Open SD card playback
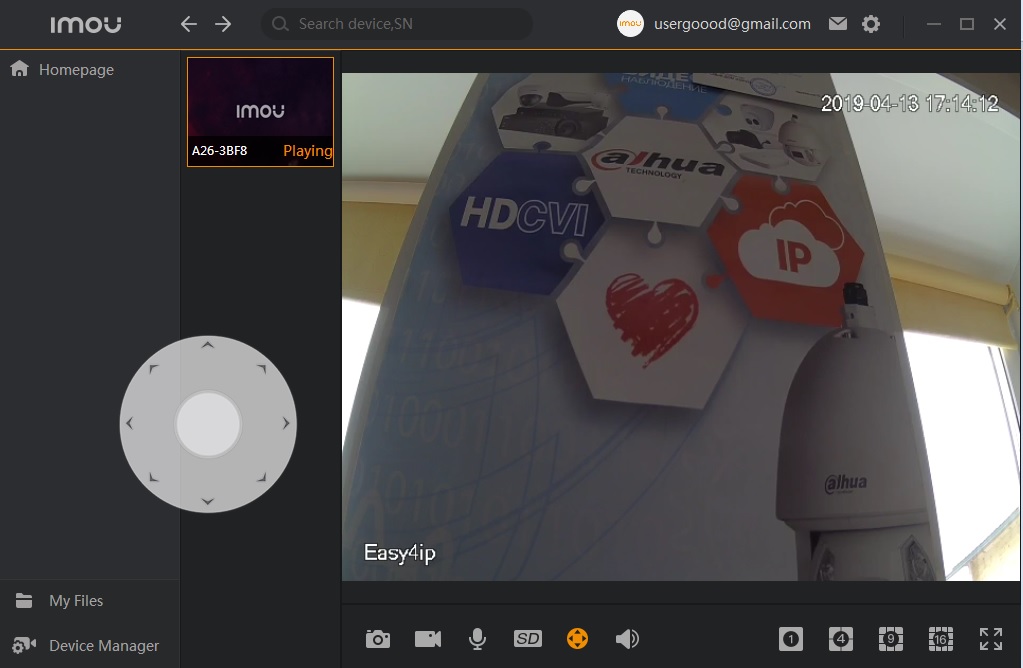This screenshot has height=668, width=1023. point(527,639)
